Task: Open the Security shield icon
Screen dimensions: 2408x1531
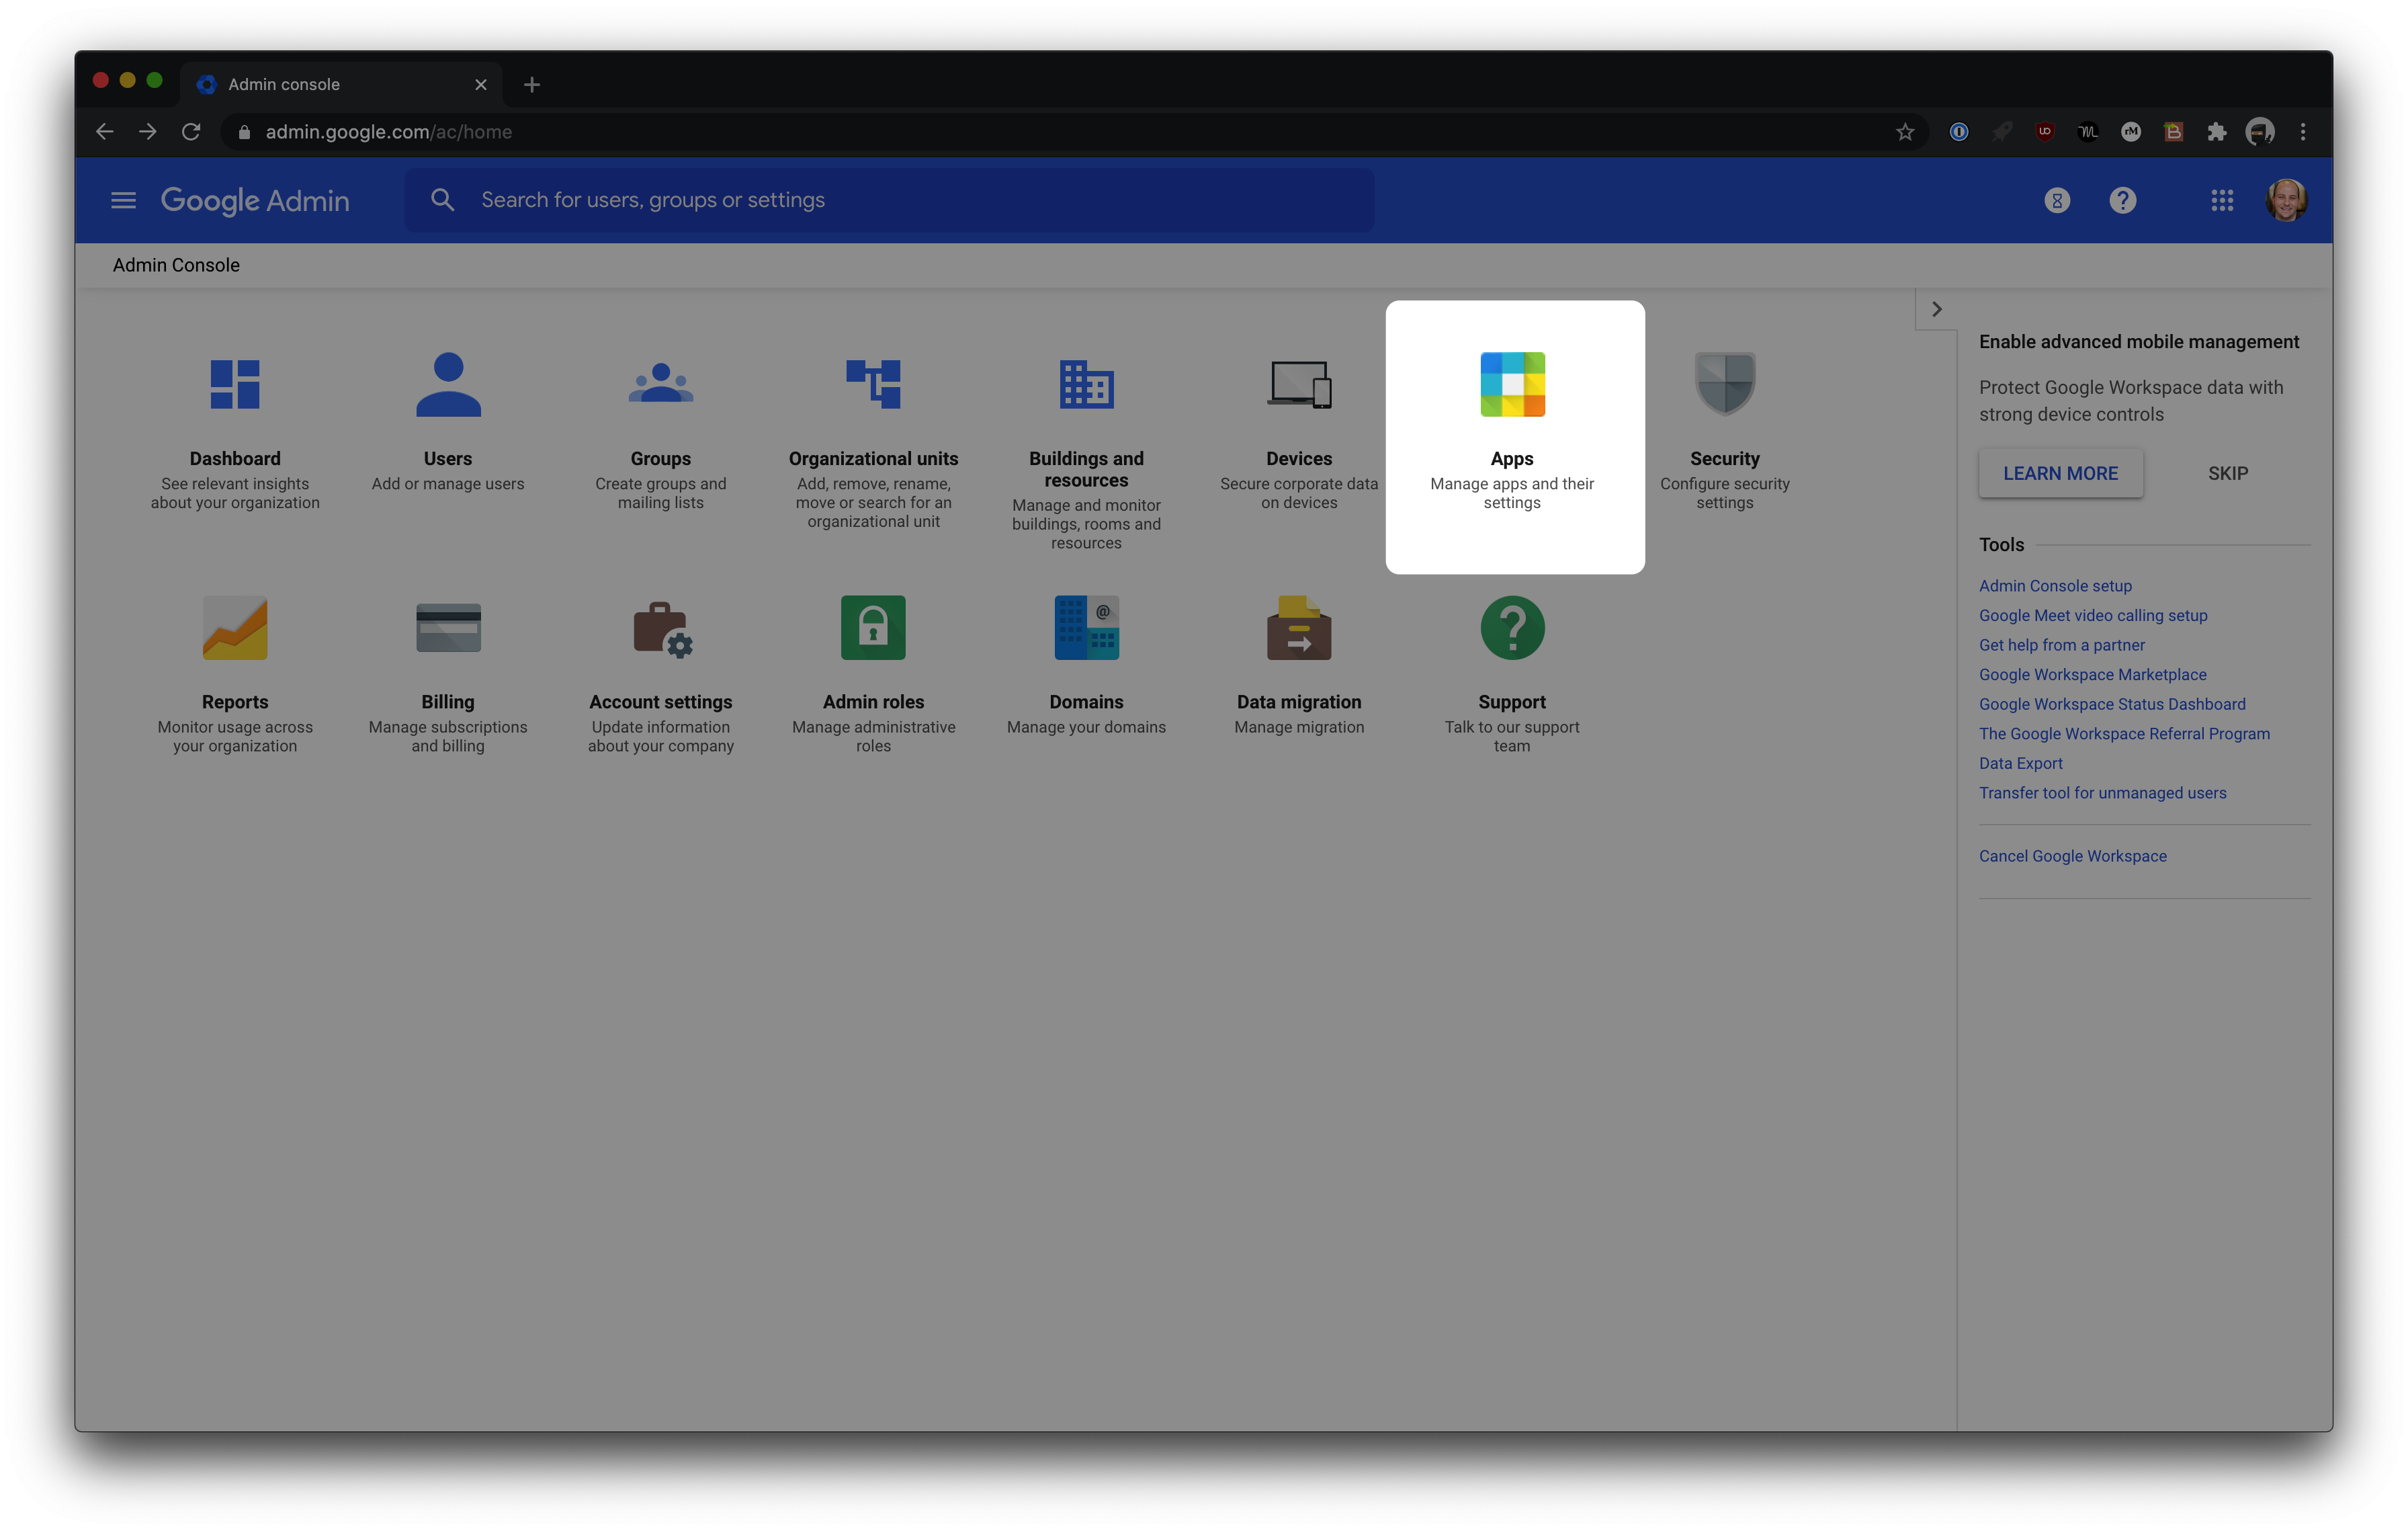Action: coord(1725,383)
